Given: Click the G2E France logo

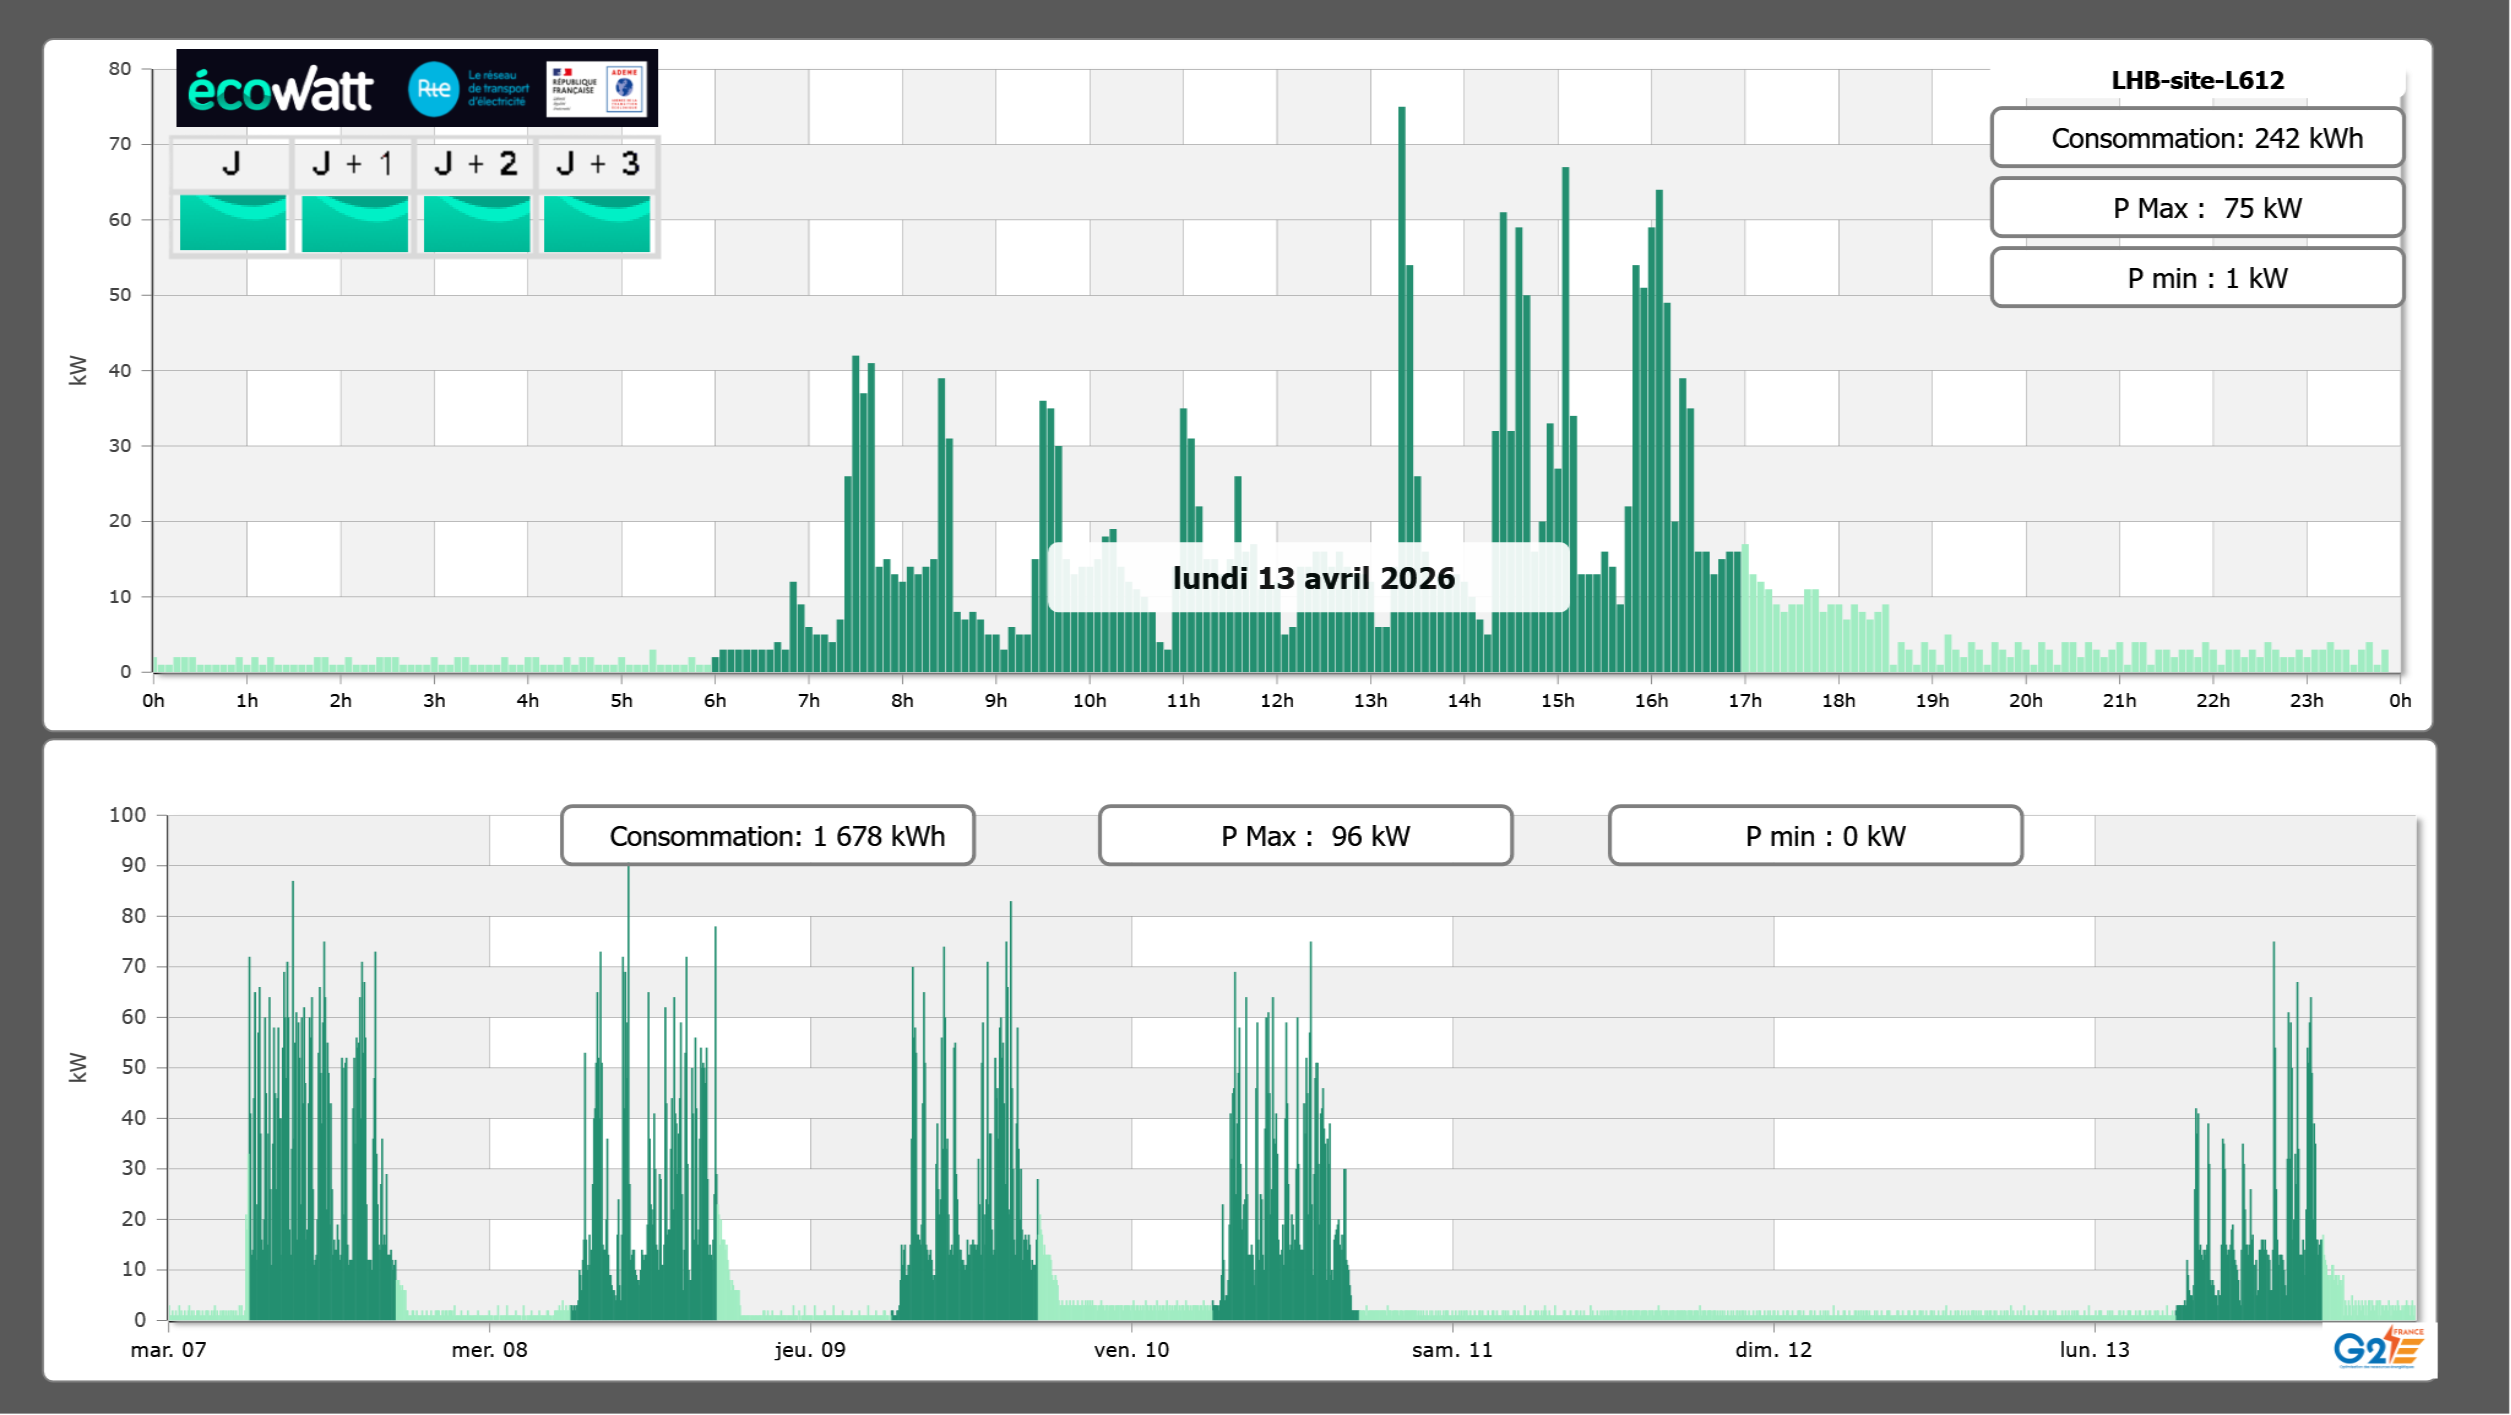Looking at the screenshot, I should pyautogui.click(x=2378, y=1349).
